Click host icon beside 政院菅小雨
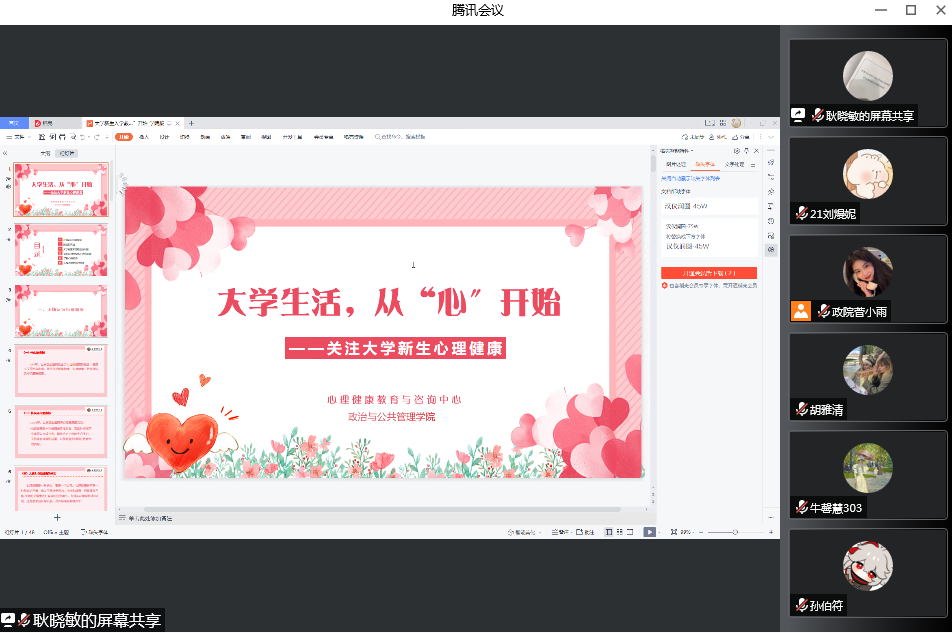 coord(800,311)
